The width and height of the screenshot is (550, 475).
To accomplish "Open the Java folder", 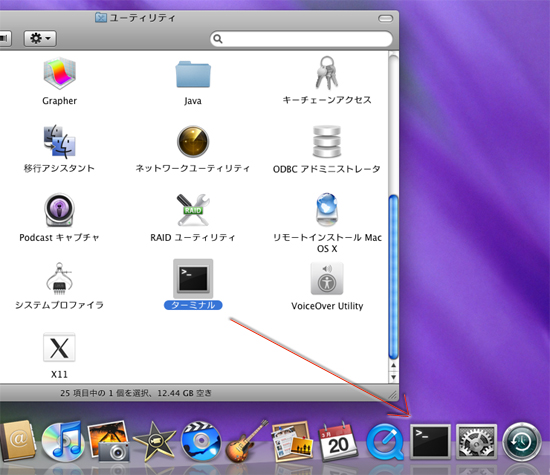I will 193,74.
